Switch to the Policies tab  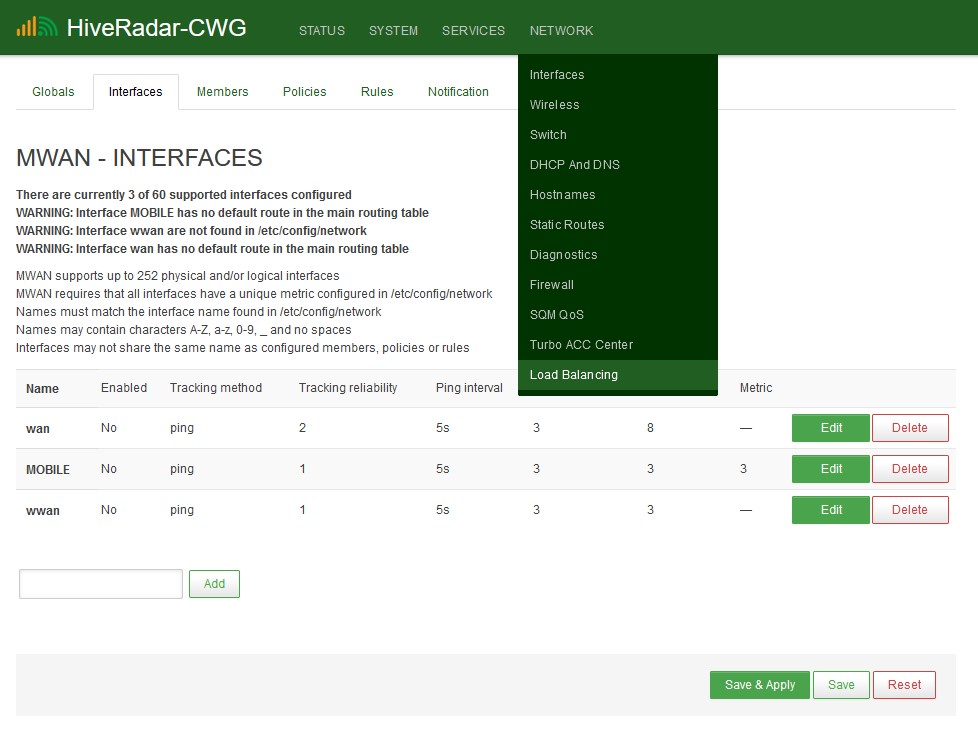(x=304, y=91)
